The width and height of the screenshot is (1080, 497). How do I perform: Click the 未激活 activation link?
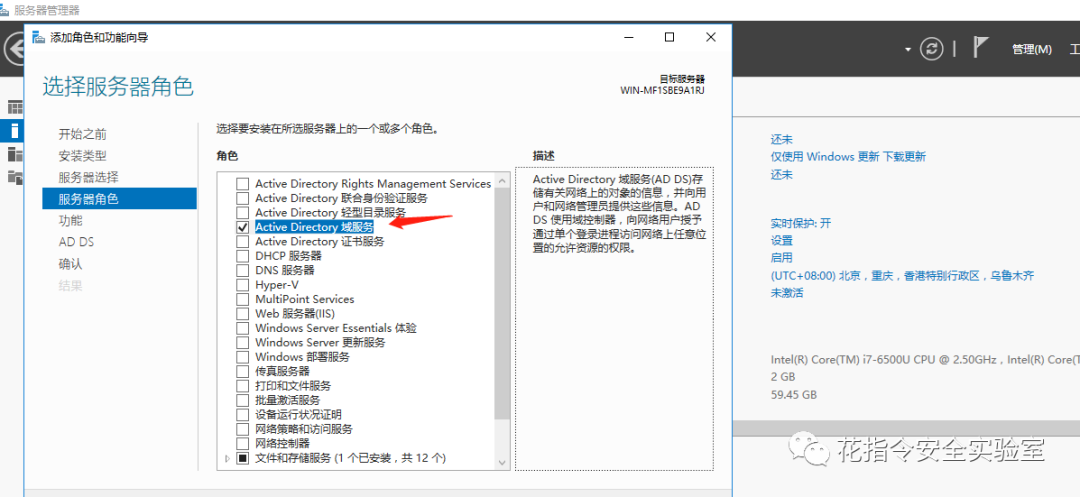787,293
